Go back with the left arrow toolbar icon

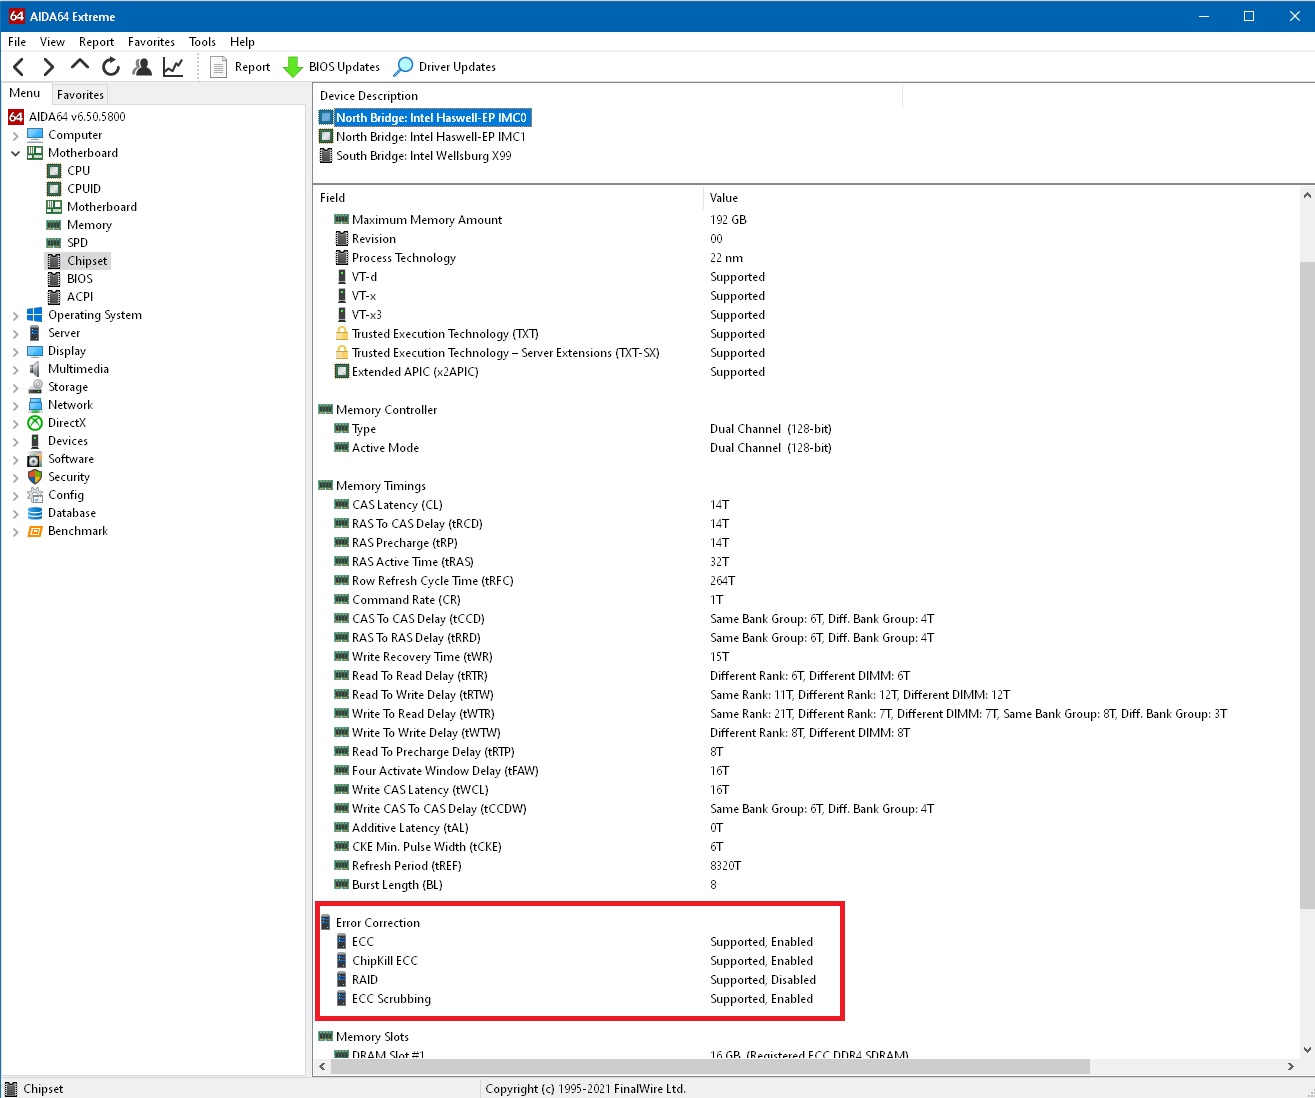[x=19, y=67]
